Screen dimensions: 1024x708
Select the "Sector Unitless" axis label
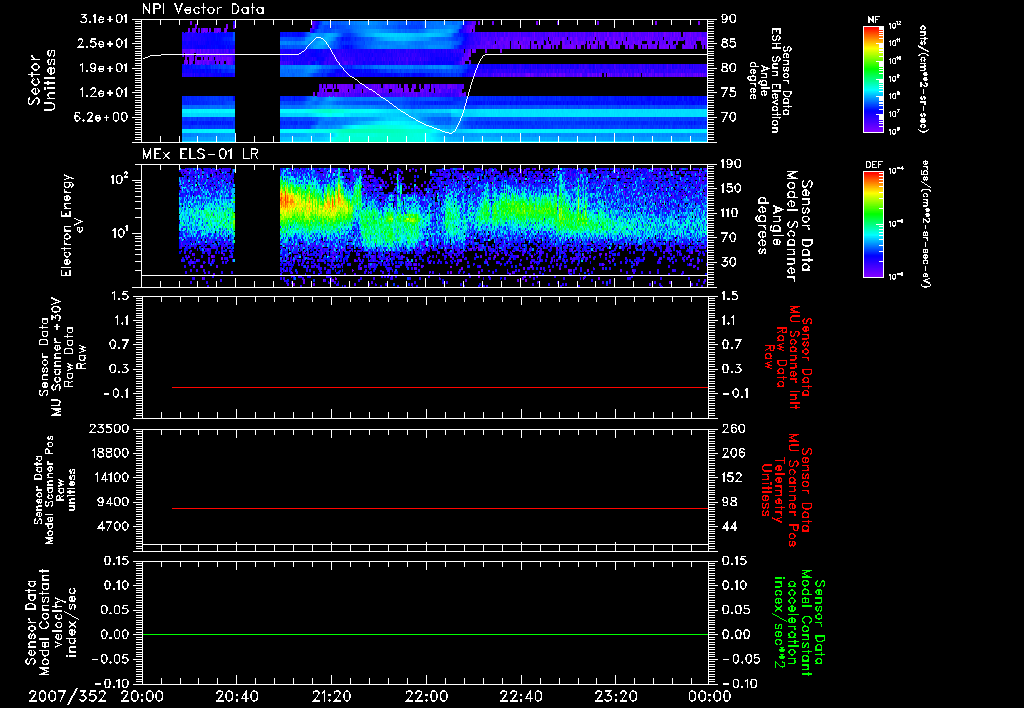pos(42,80)
